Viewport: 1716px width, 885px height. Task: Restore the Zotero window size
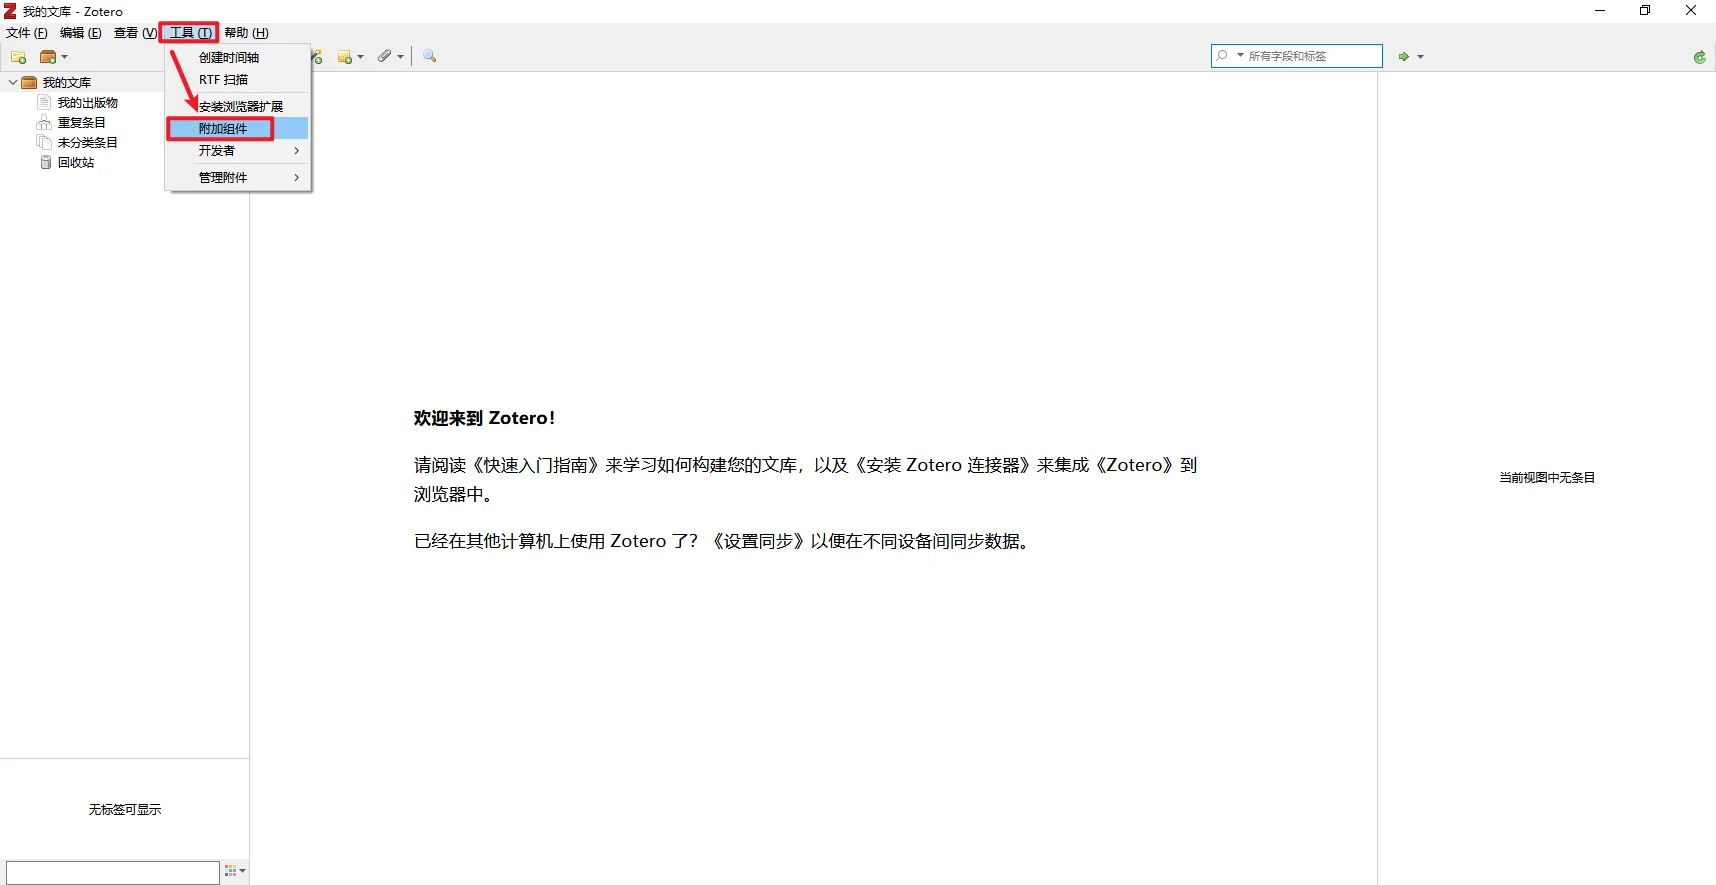point(1645,11)
